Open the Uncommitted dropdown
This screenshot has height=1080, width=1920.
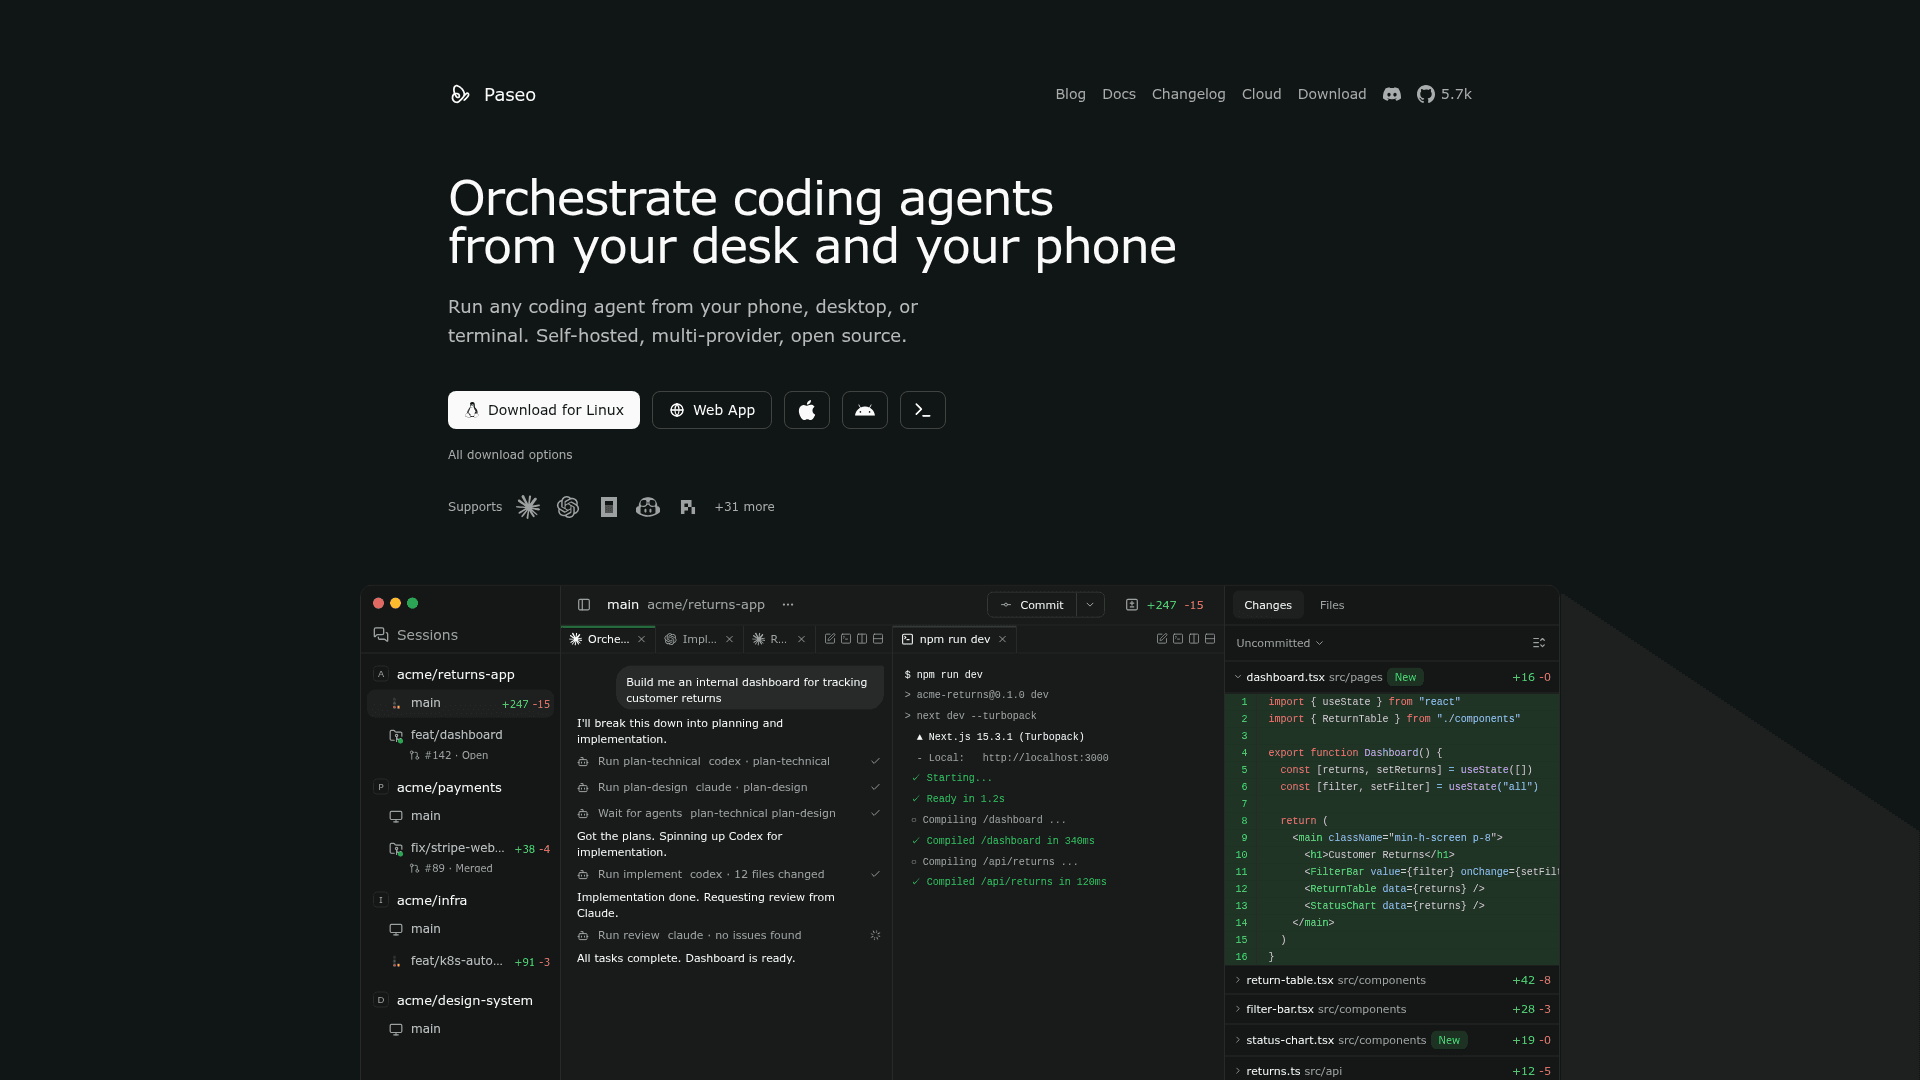1280,643
